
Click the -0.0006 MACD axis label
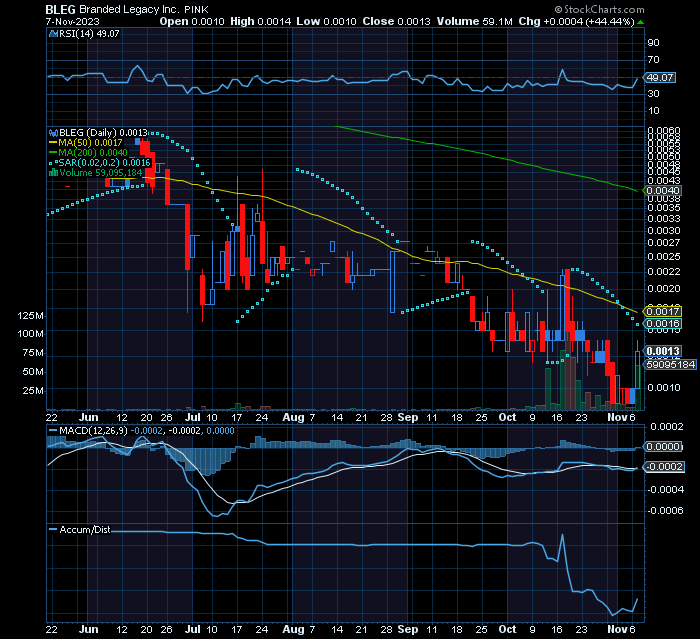coord(666,510)
